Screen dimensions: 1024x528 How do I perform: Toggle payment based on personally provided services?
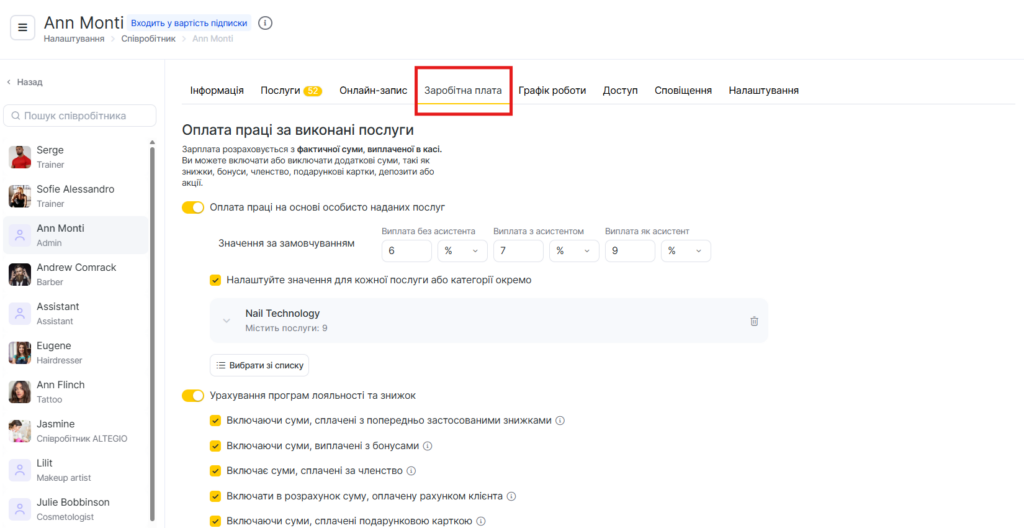(192, 207)
